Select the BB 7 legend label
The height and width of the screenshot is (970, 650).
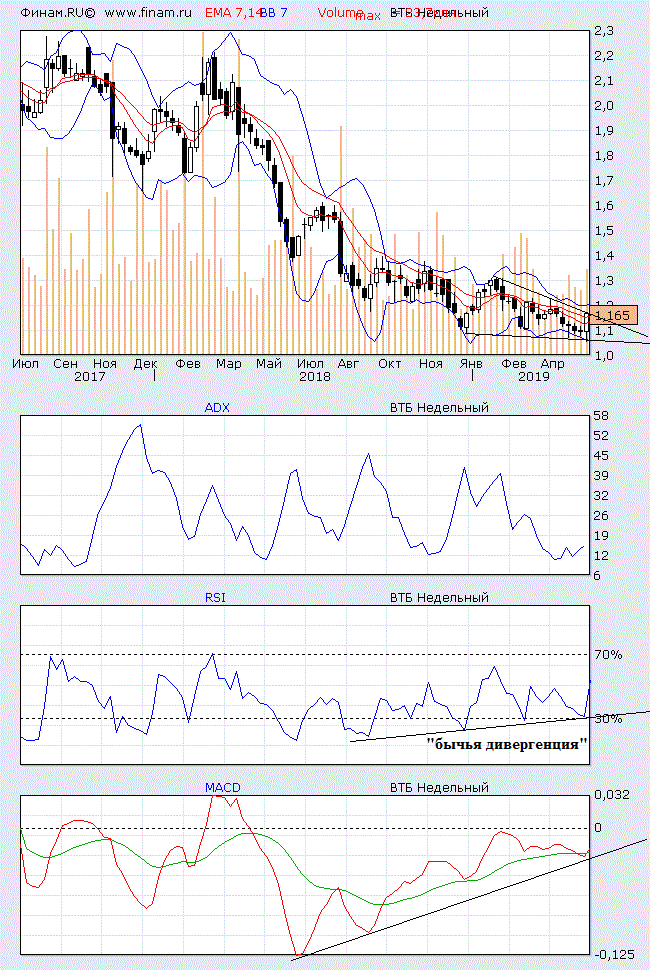pyautogui.click(x=274, y=12)
